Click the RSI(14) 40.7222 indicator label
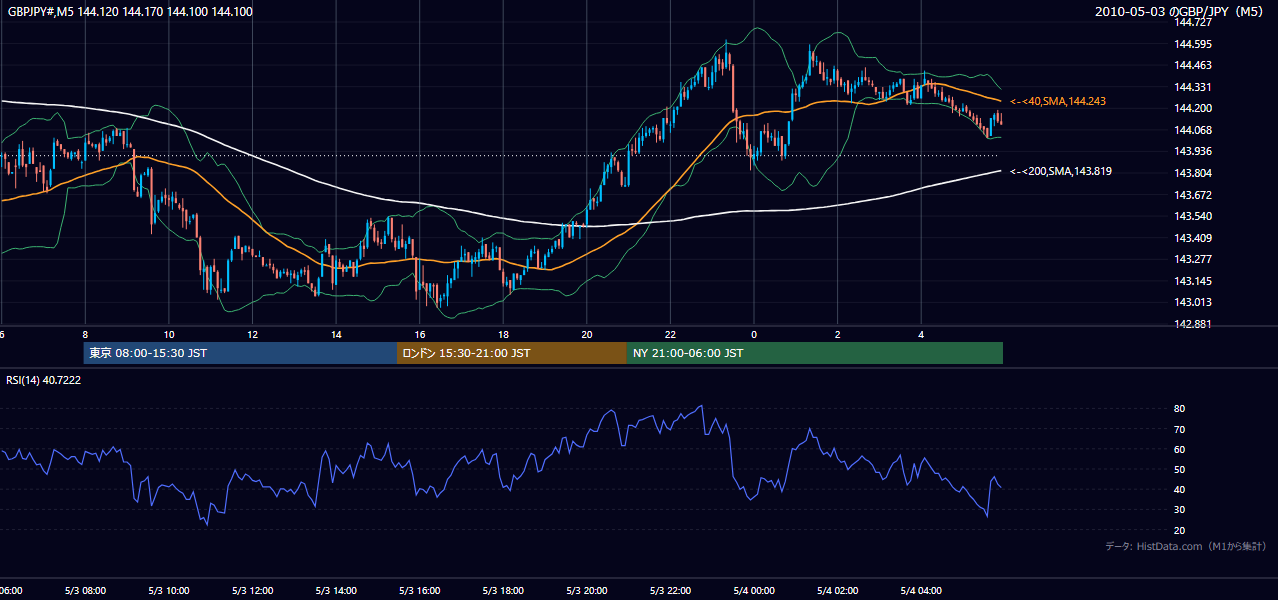Viewport: 1278px width, 600px height. [44, 380]
